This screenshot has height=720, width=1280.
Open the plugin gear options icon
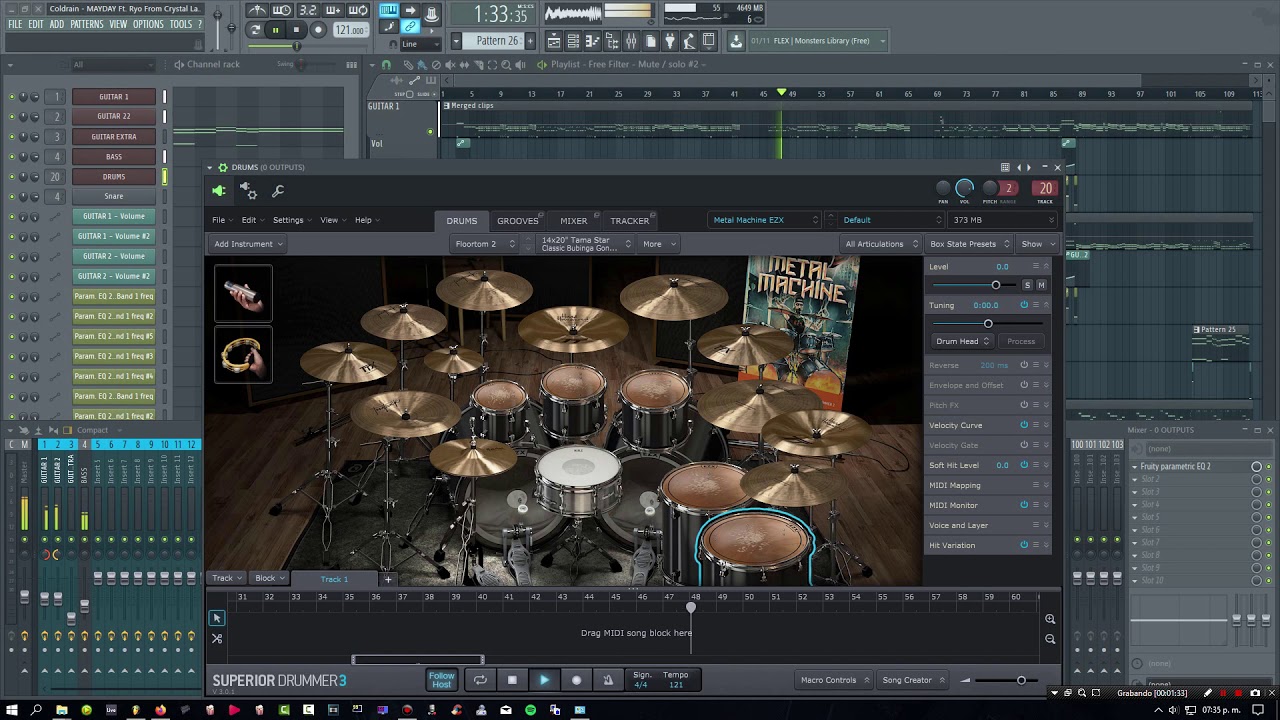pos(249,191)
